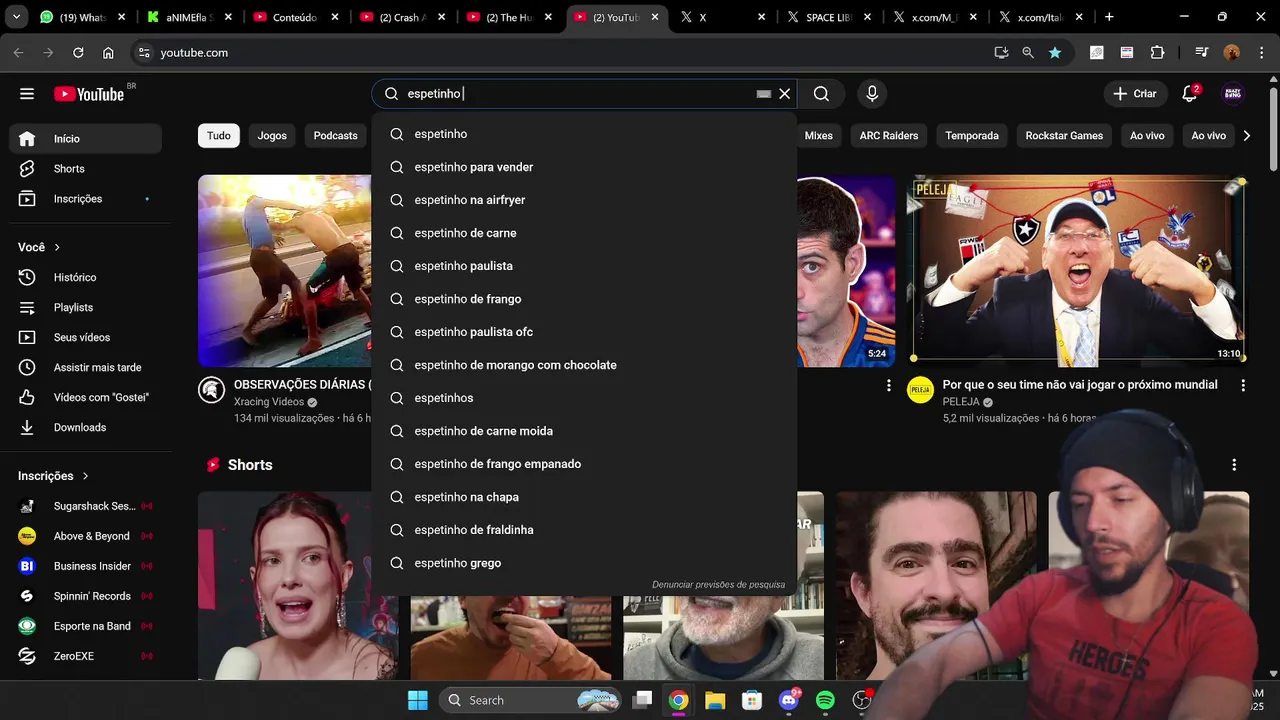Open a new browser tab
The width and height of the screenshot is (1280, 720).
click(x=1109, y=17)
